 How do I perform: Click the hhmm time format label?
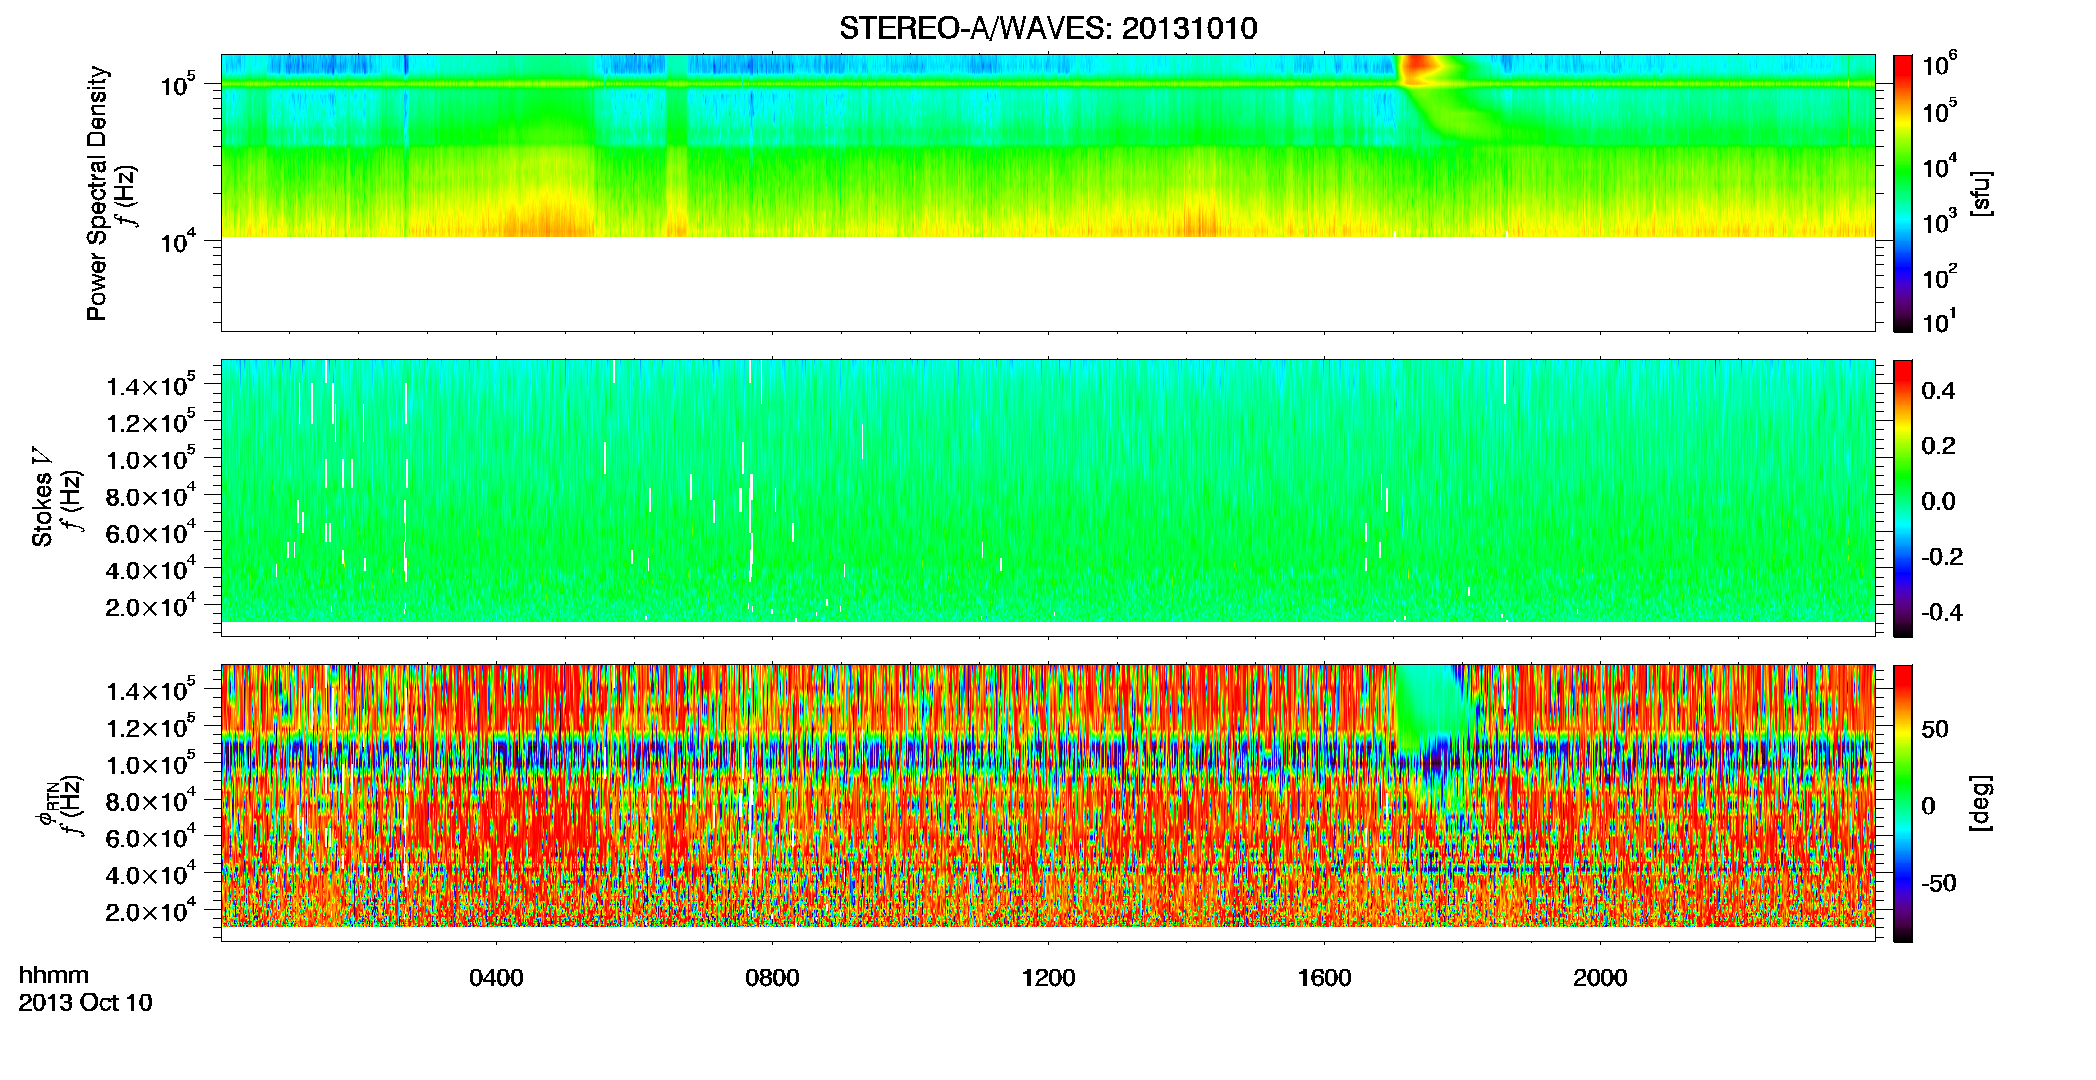pyautogui.click(x=54, y=975)
